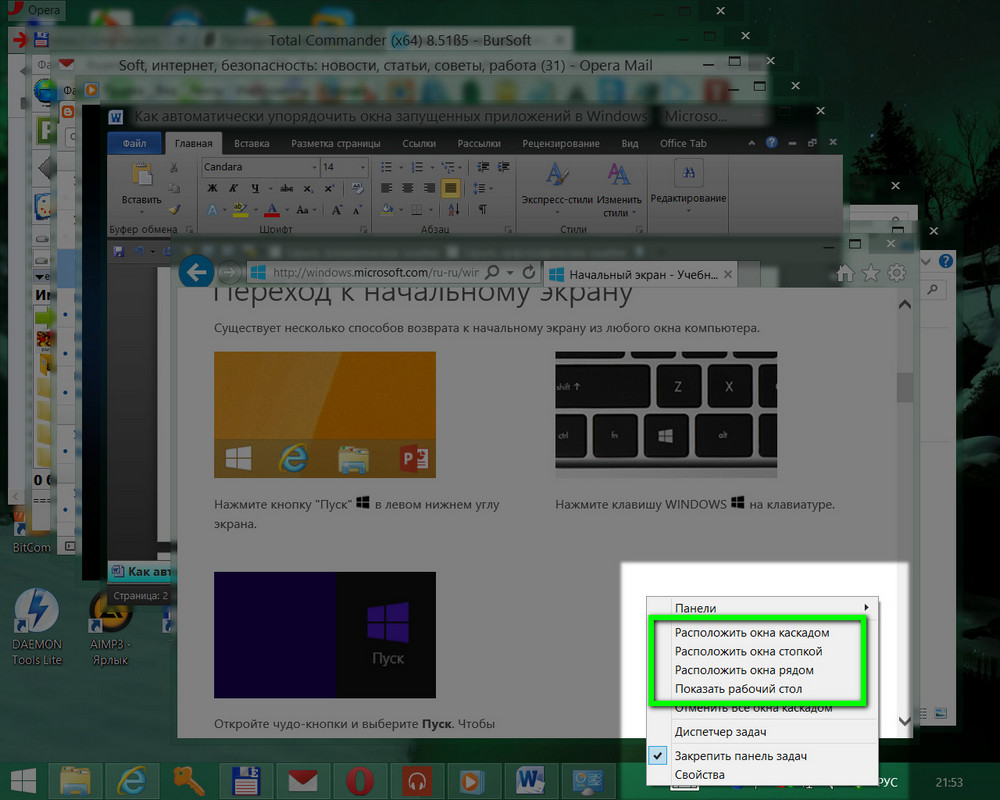Click the Grow Font icon in Word
Viewport: 1000px width, 800px height.
coord(336,209)
